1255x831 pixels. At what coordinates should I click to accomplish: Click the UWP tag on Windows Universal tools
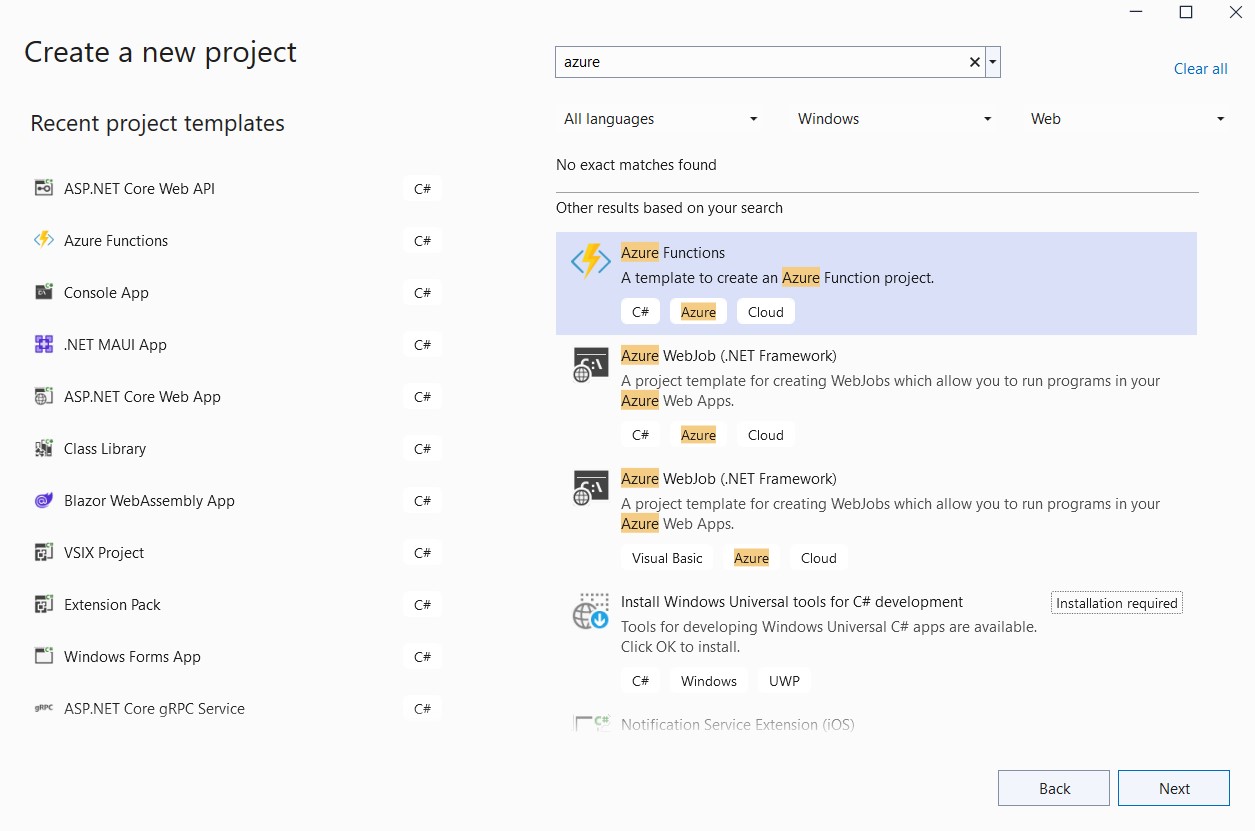784,681
